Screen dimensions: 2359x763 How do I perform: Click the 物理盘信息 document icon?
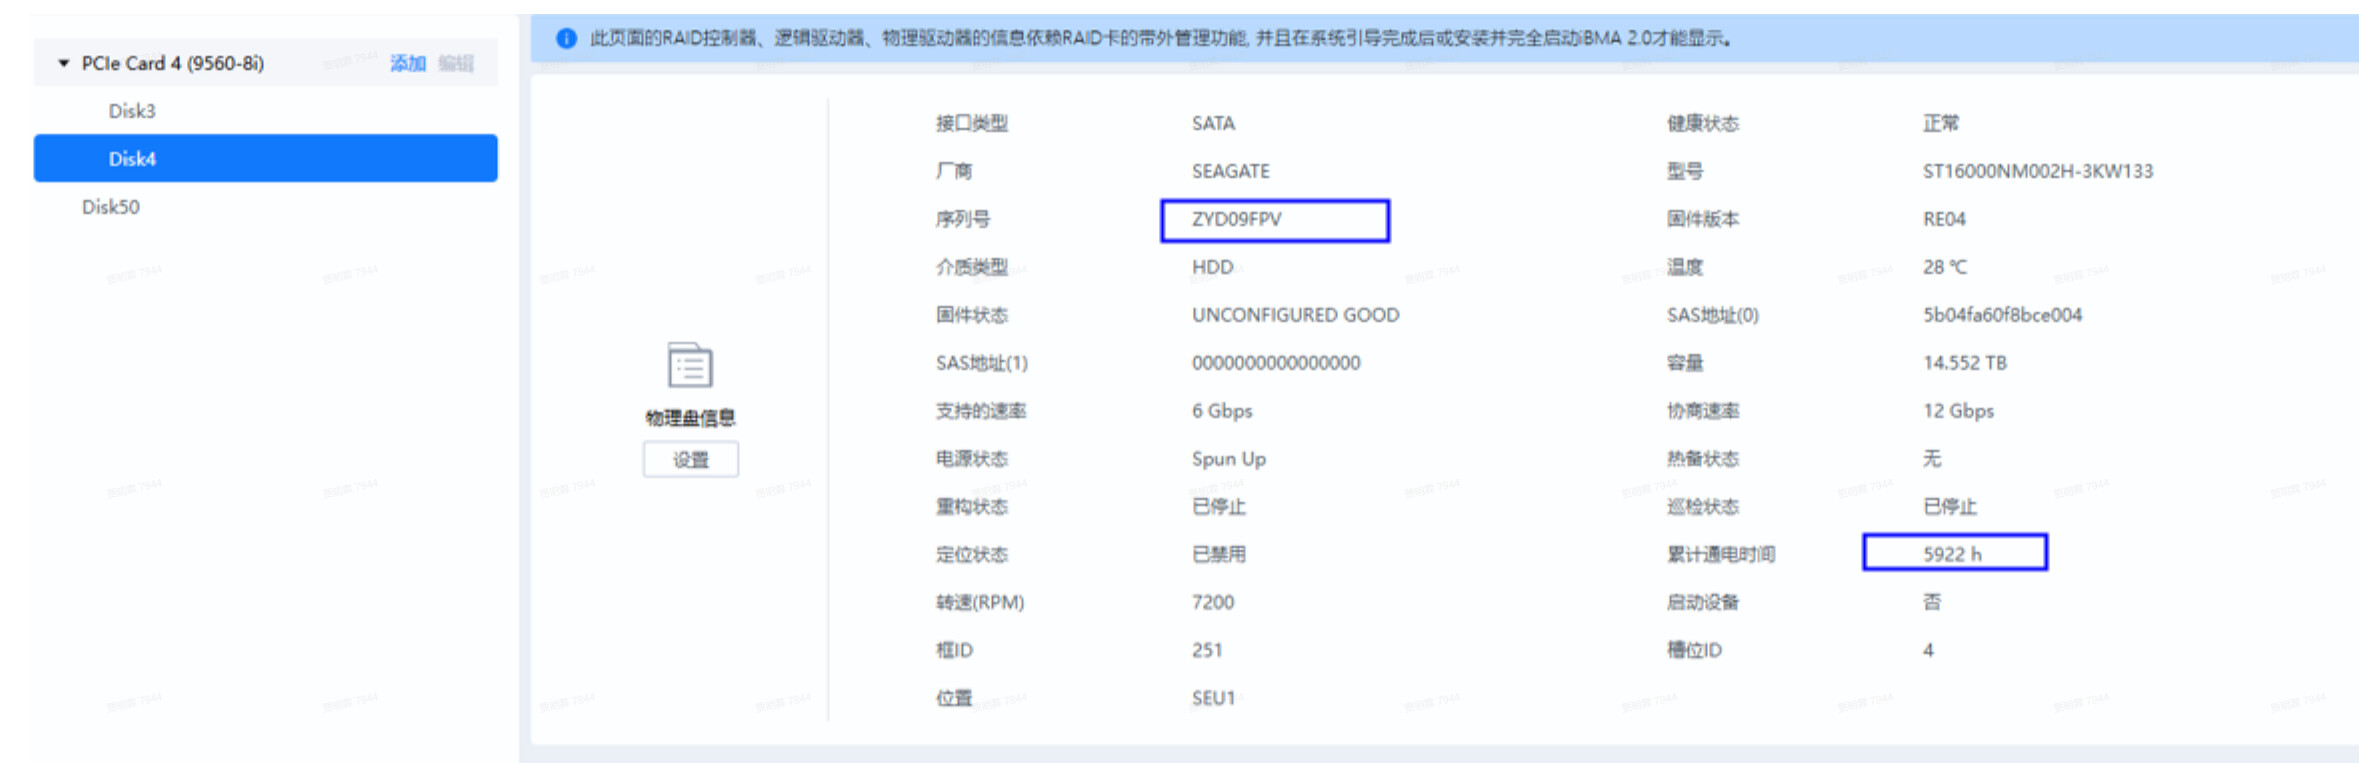click(690, 365)
